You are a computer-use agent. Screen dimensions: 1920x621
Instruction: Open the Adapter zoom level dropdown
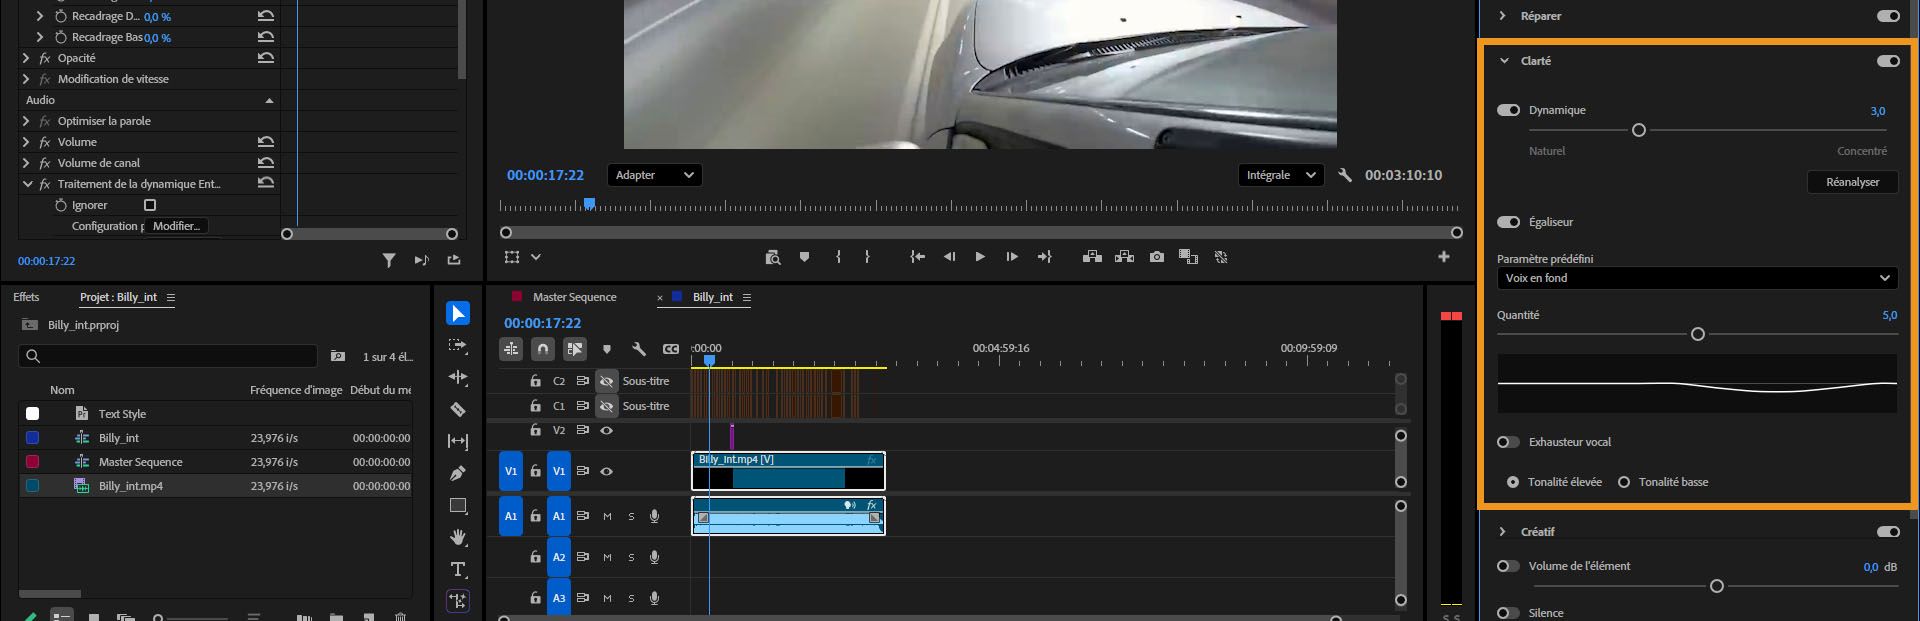(654, 175)
